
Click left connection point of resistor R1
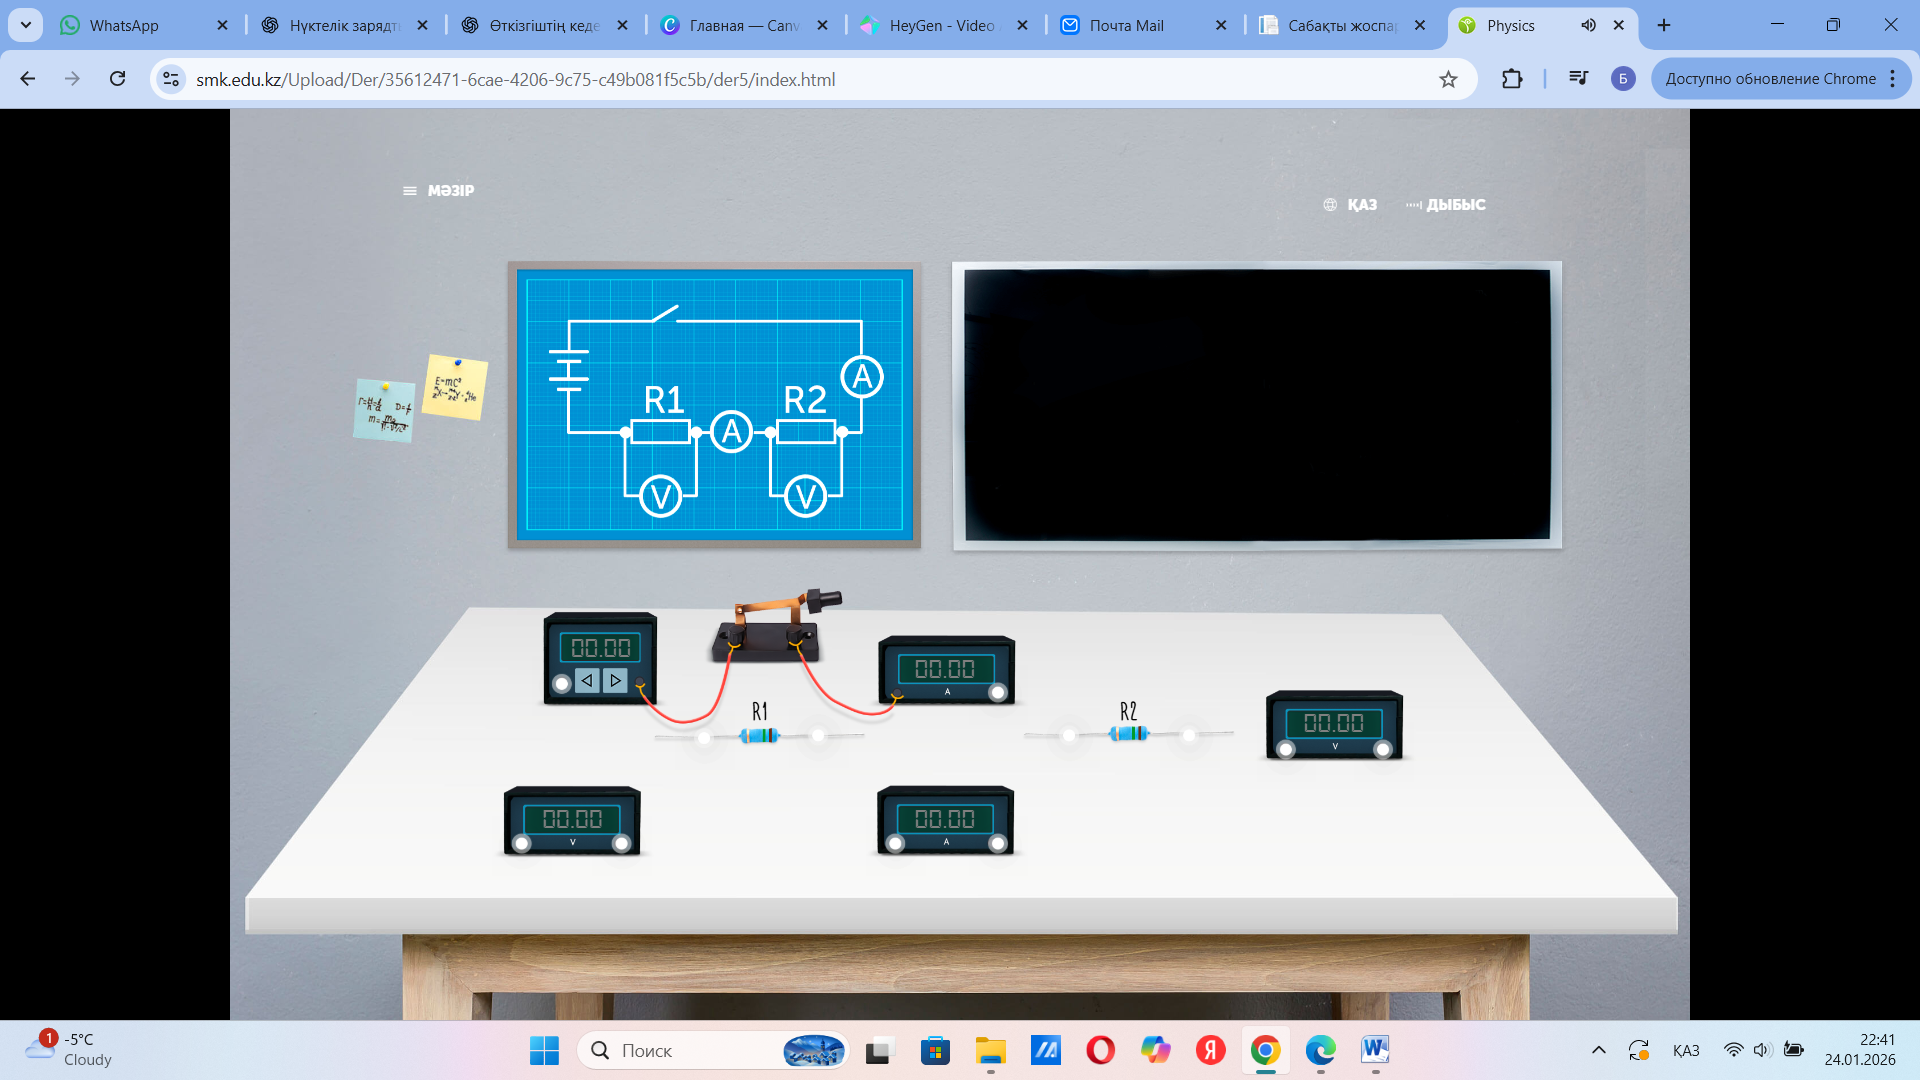click(704, 738)
